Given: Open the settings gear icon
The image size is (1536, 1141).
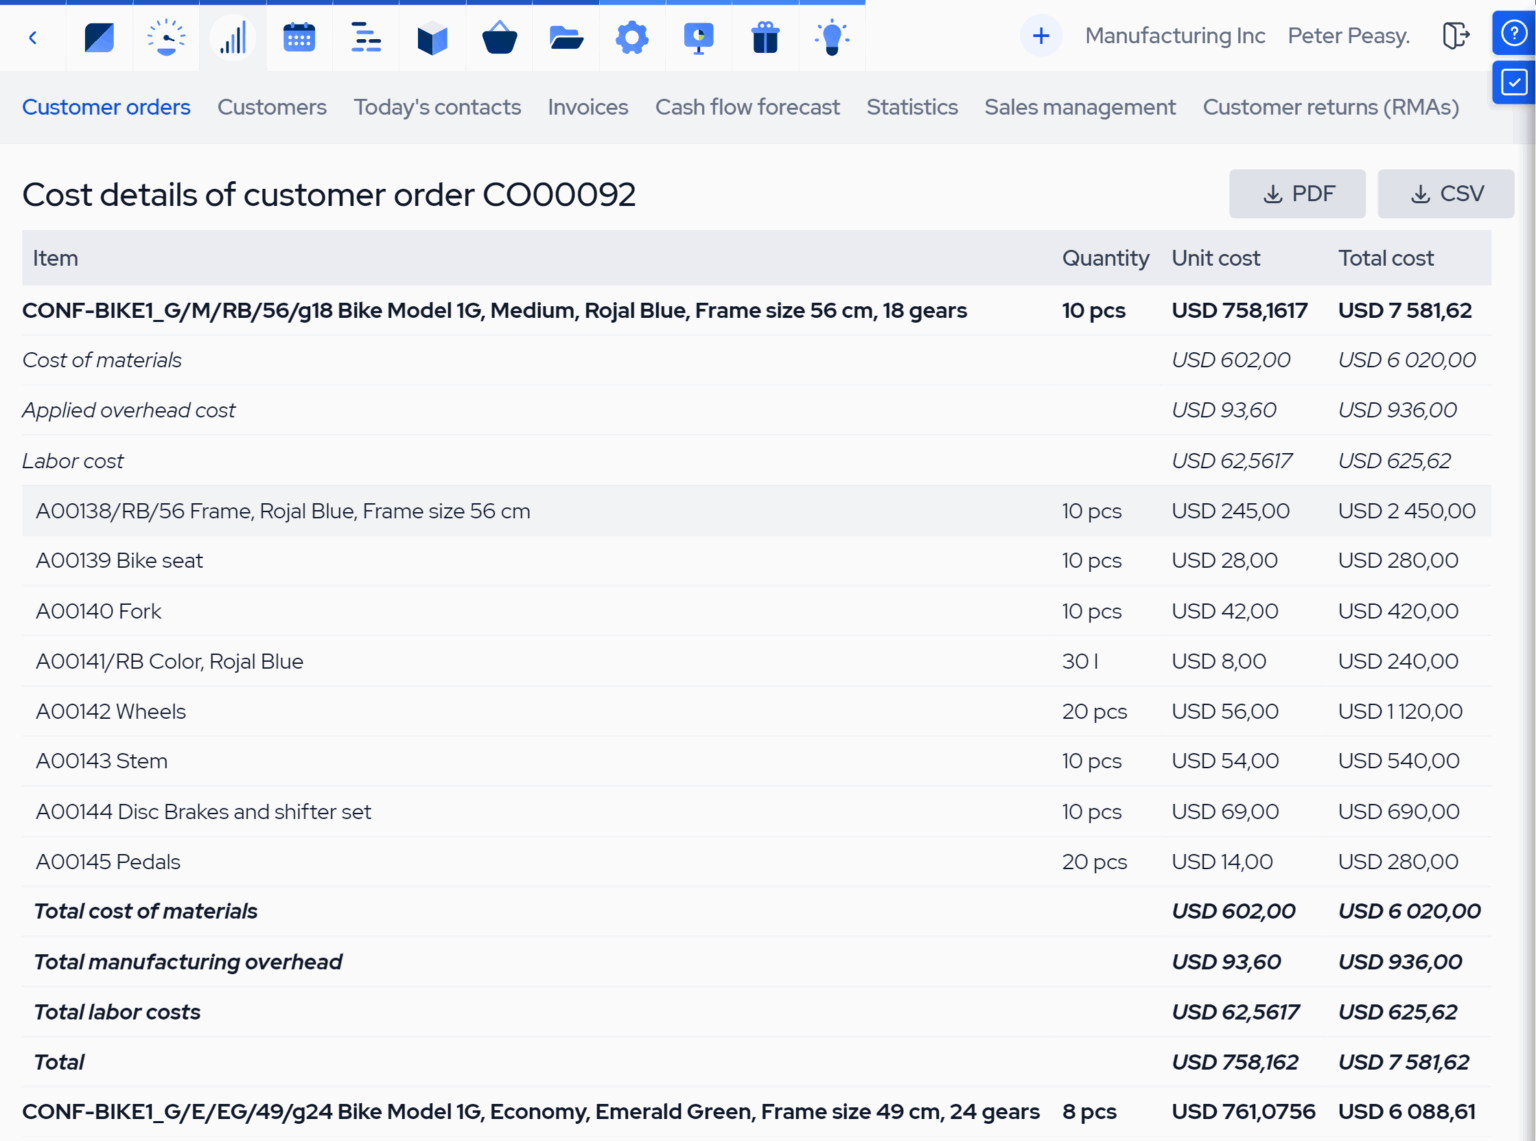Looking at the screenshot, I should pos(632,37).
